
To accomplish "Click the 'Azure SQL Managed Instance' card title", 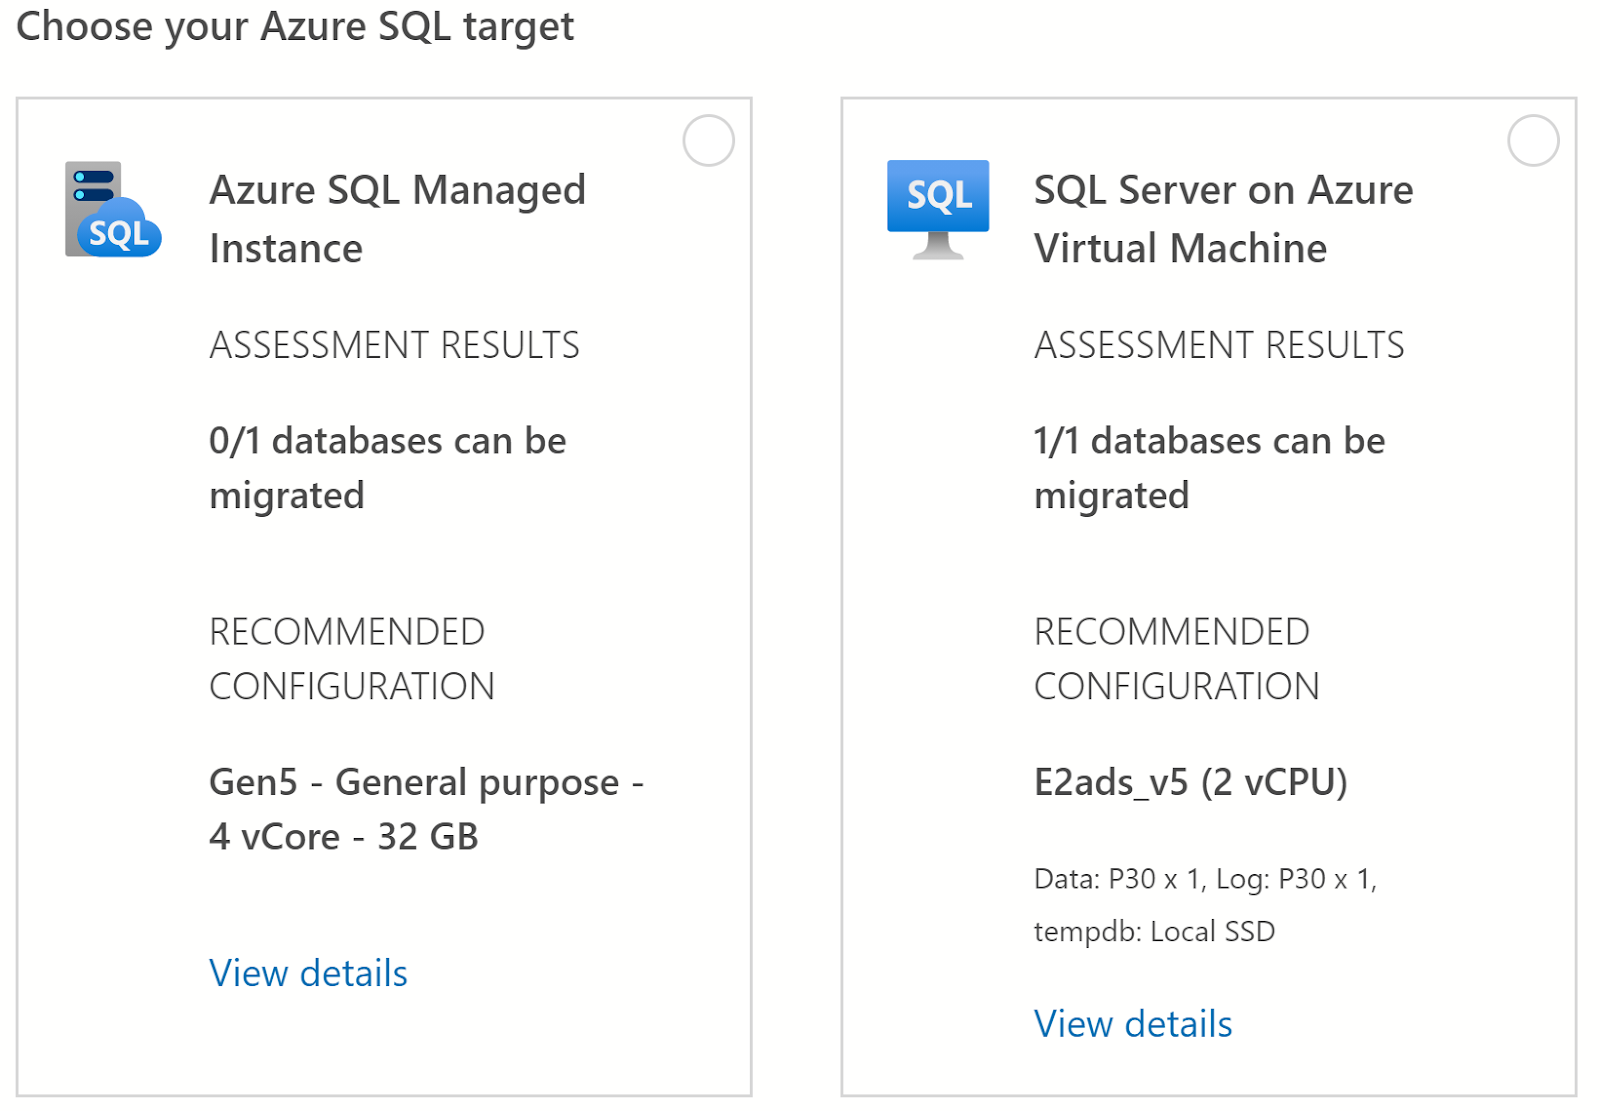I will pos(397,219).
